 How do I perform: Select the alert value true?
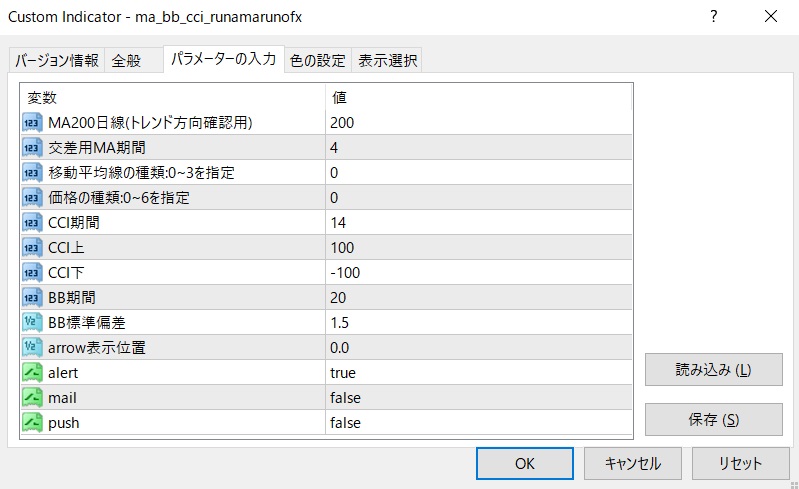tap(343, 373)
